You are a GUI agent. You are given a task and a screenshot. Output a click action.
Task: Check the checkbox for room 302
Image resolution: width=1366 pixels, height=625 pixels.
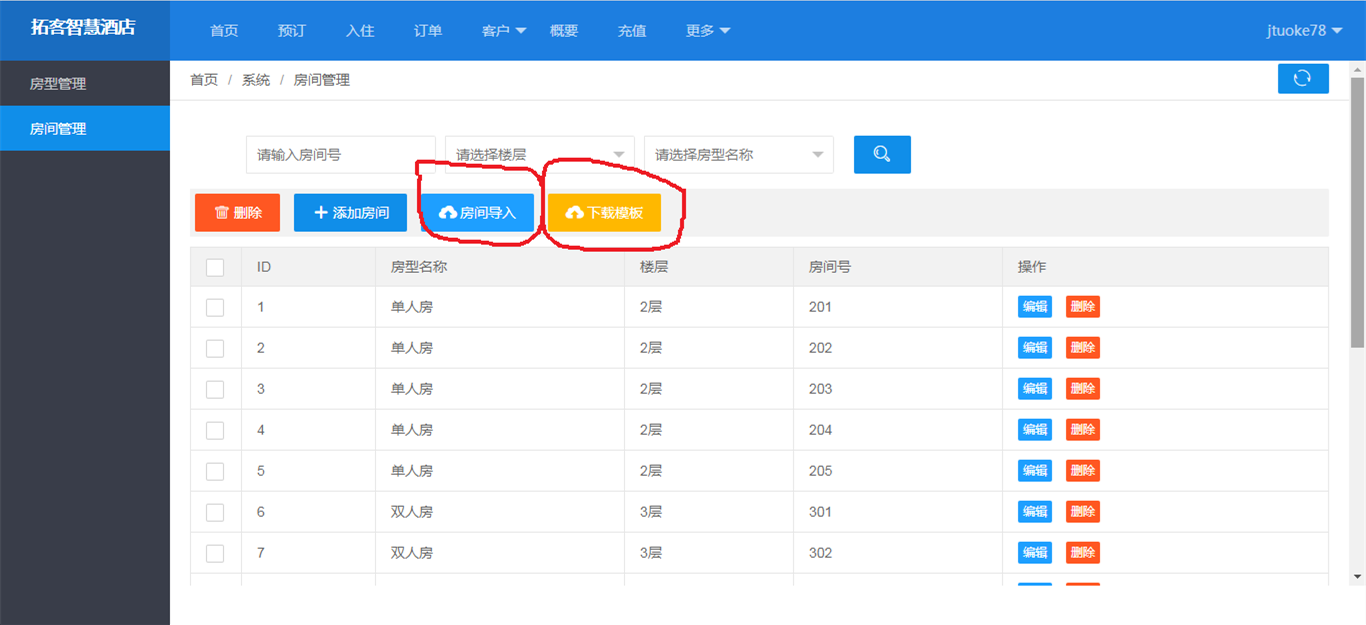[215, 553]
